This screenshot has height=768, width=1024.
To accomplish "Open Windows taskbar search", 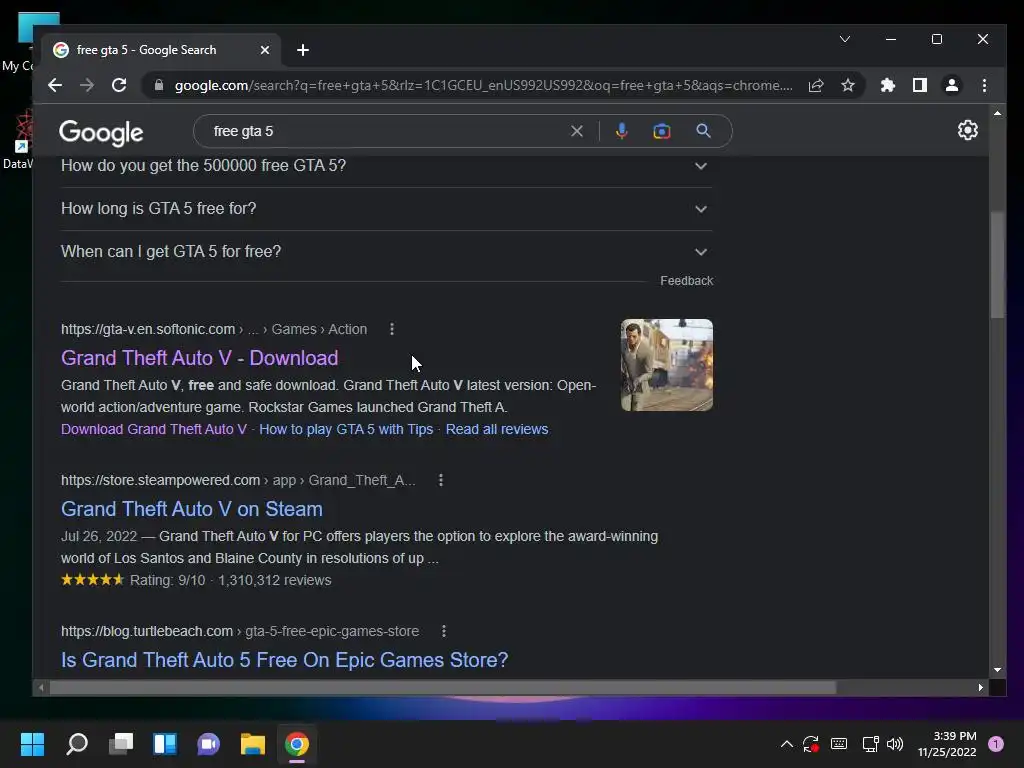I will pyautogui.click(x=77, y=744).
